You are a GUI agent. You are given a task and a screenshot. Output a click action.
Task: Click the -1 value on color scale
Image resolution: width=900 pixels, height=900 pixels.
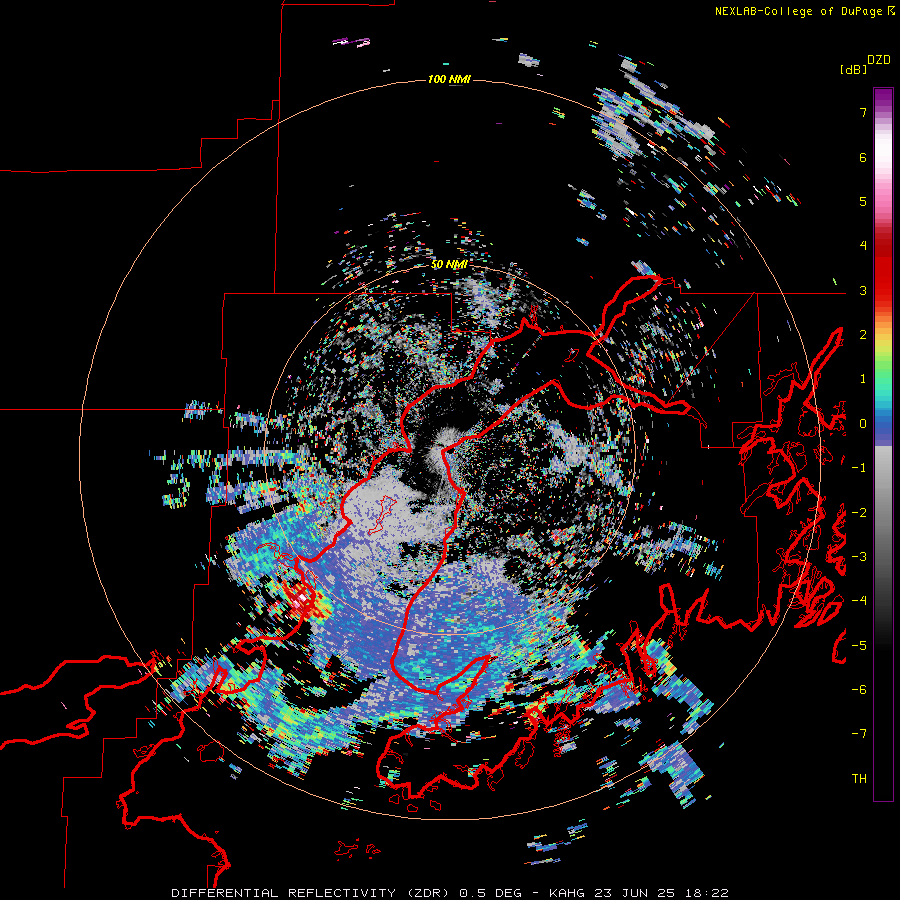(x=859, y=468)
